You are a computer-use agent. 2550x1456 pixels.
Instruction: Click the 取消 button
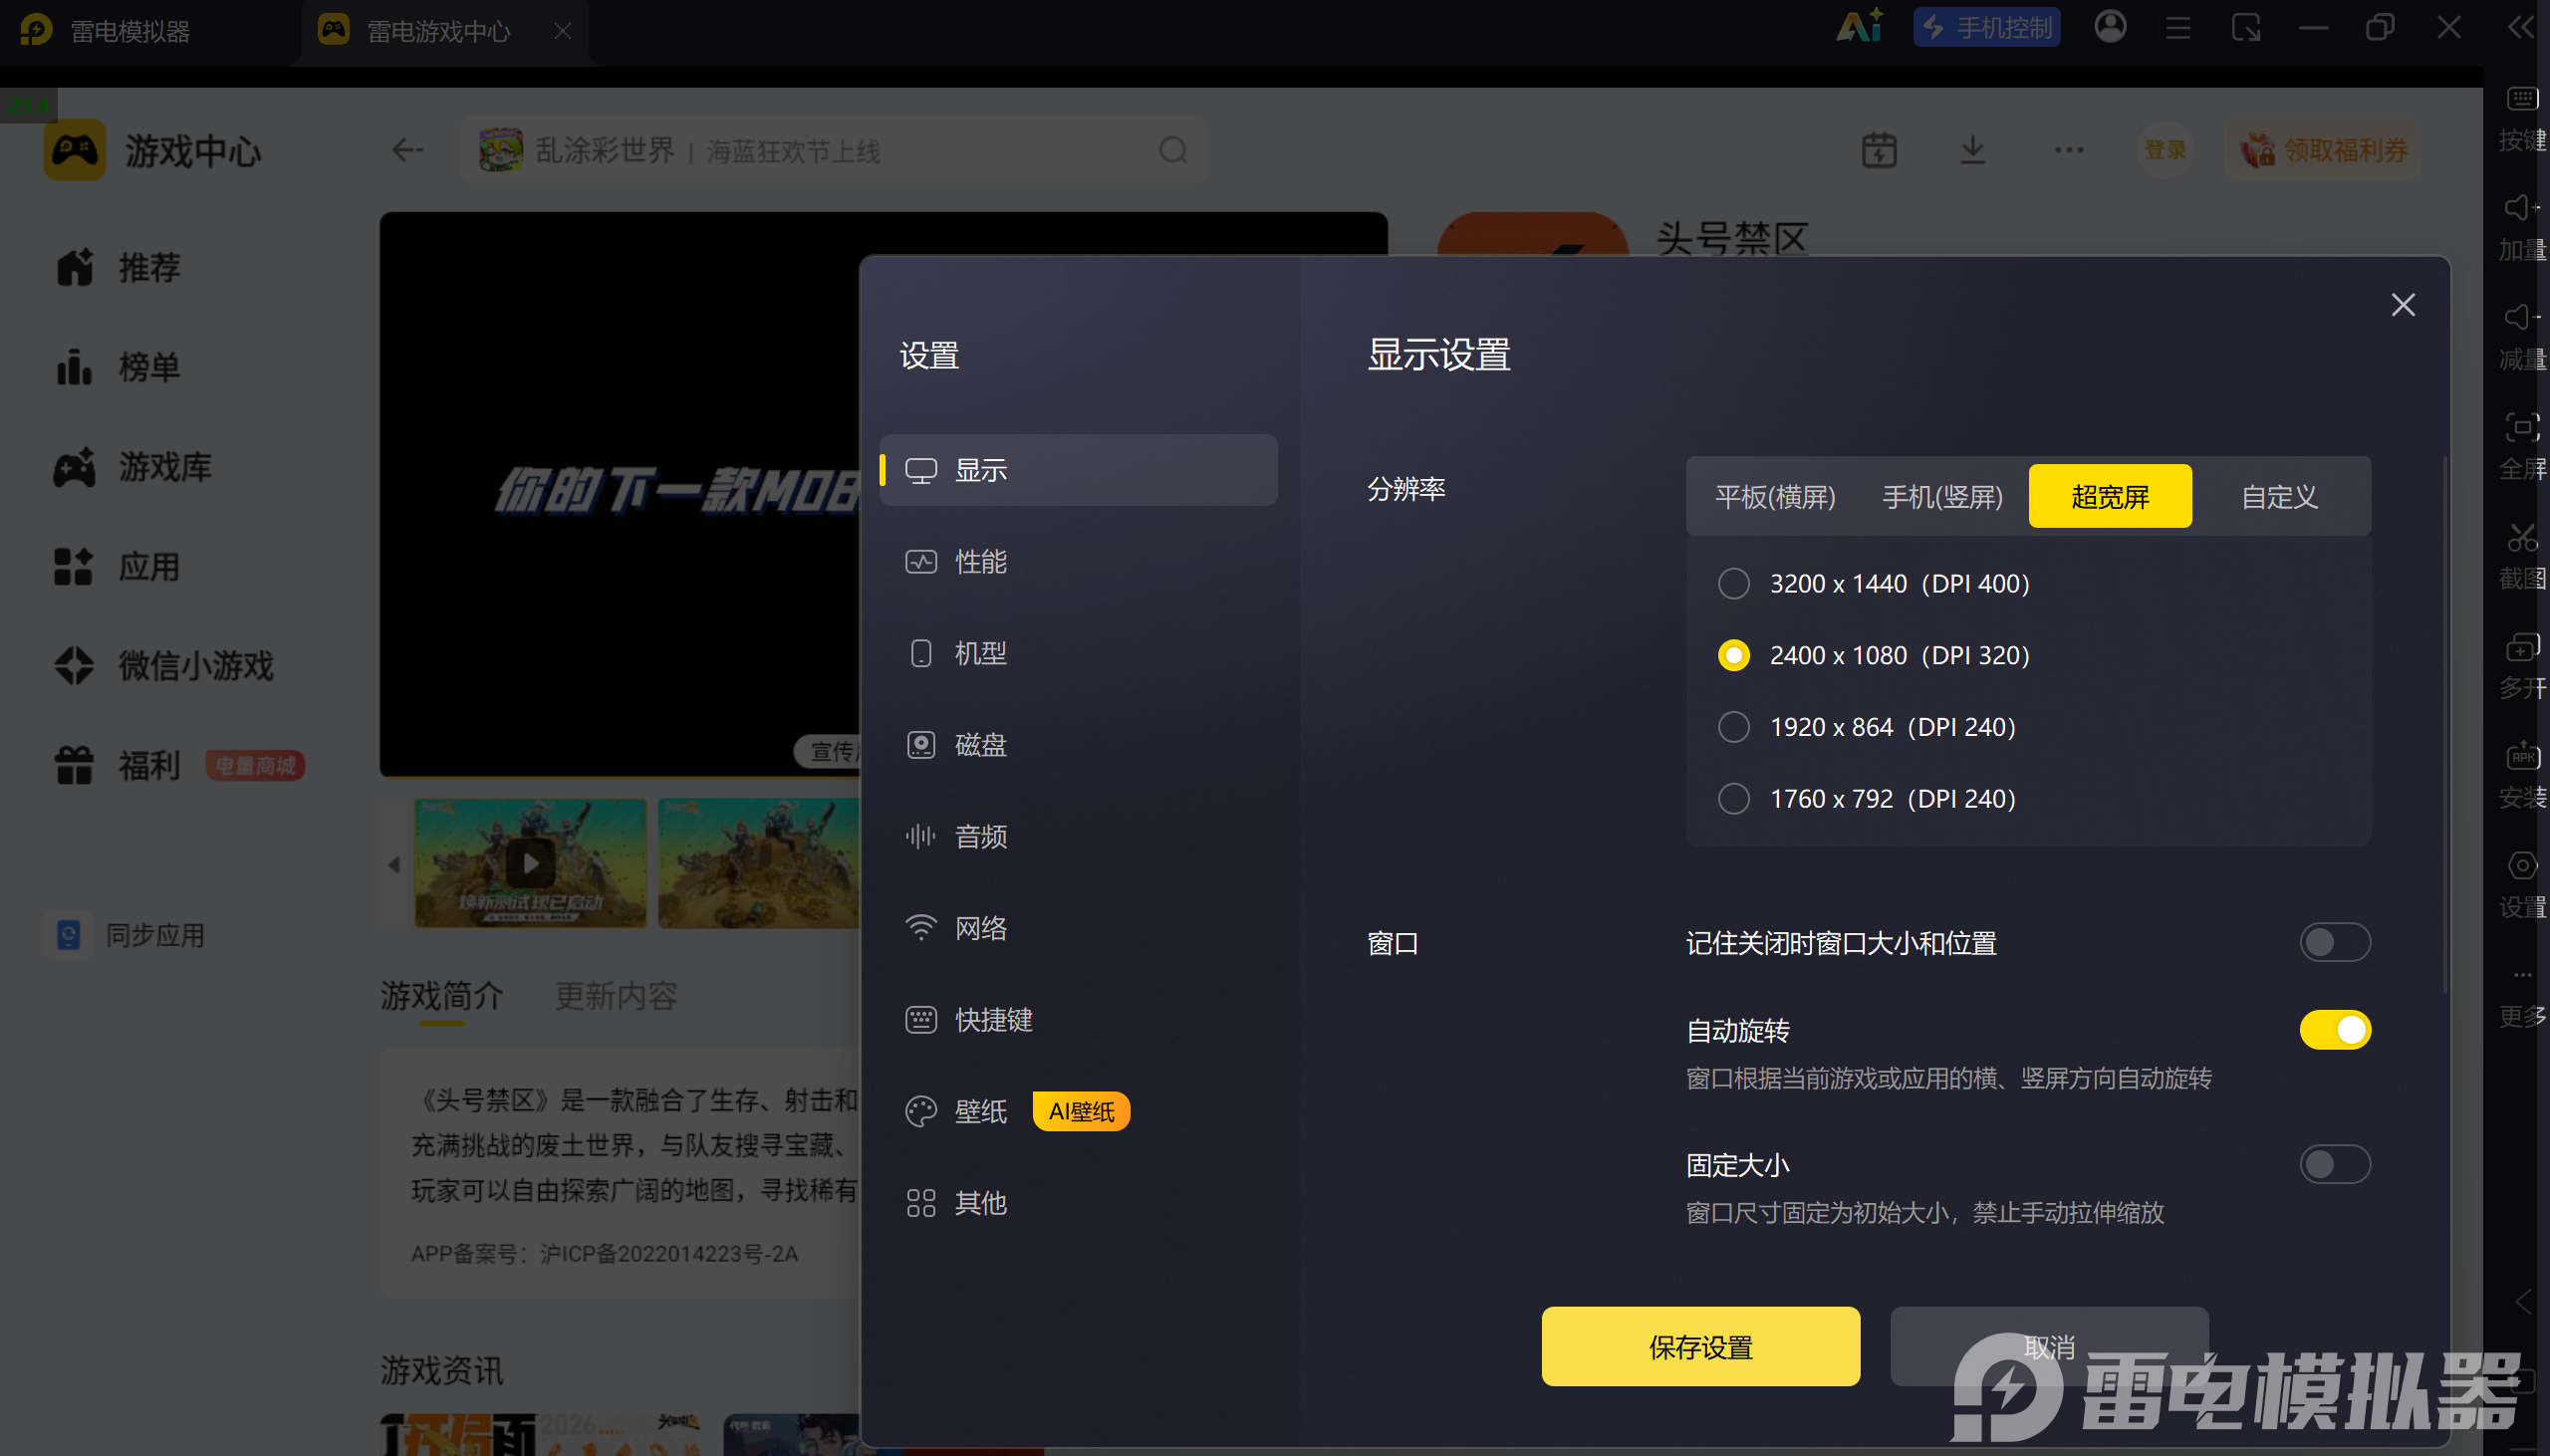[2049, 1347]
